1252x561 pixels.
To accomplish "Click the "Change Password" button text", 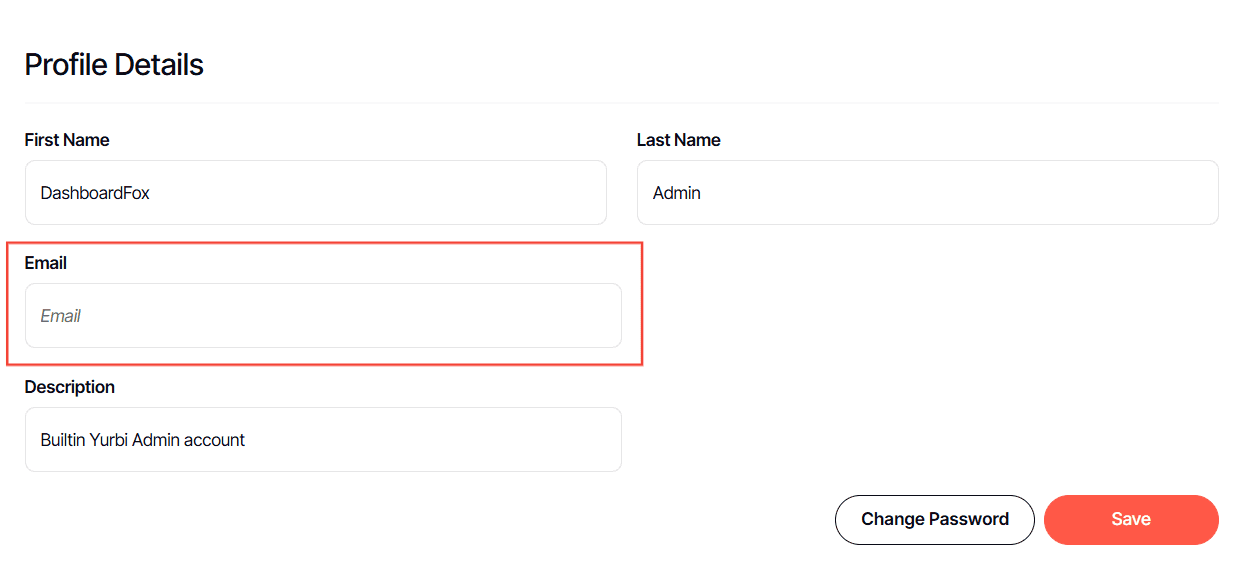I will pos(935,520).
